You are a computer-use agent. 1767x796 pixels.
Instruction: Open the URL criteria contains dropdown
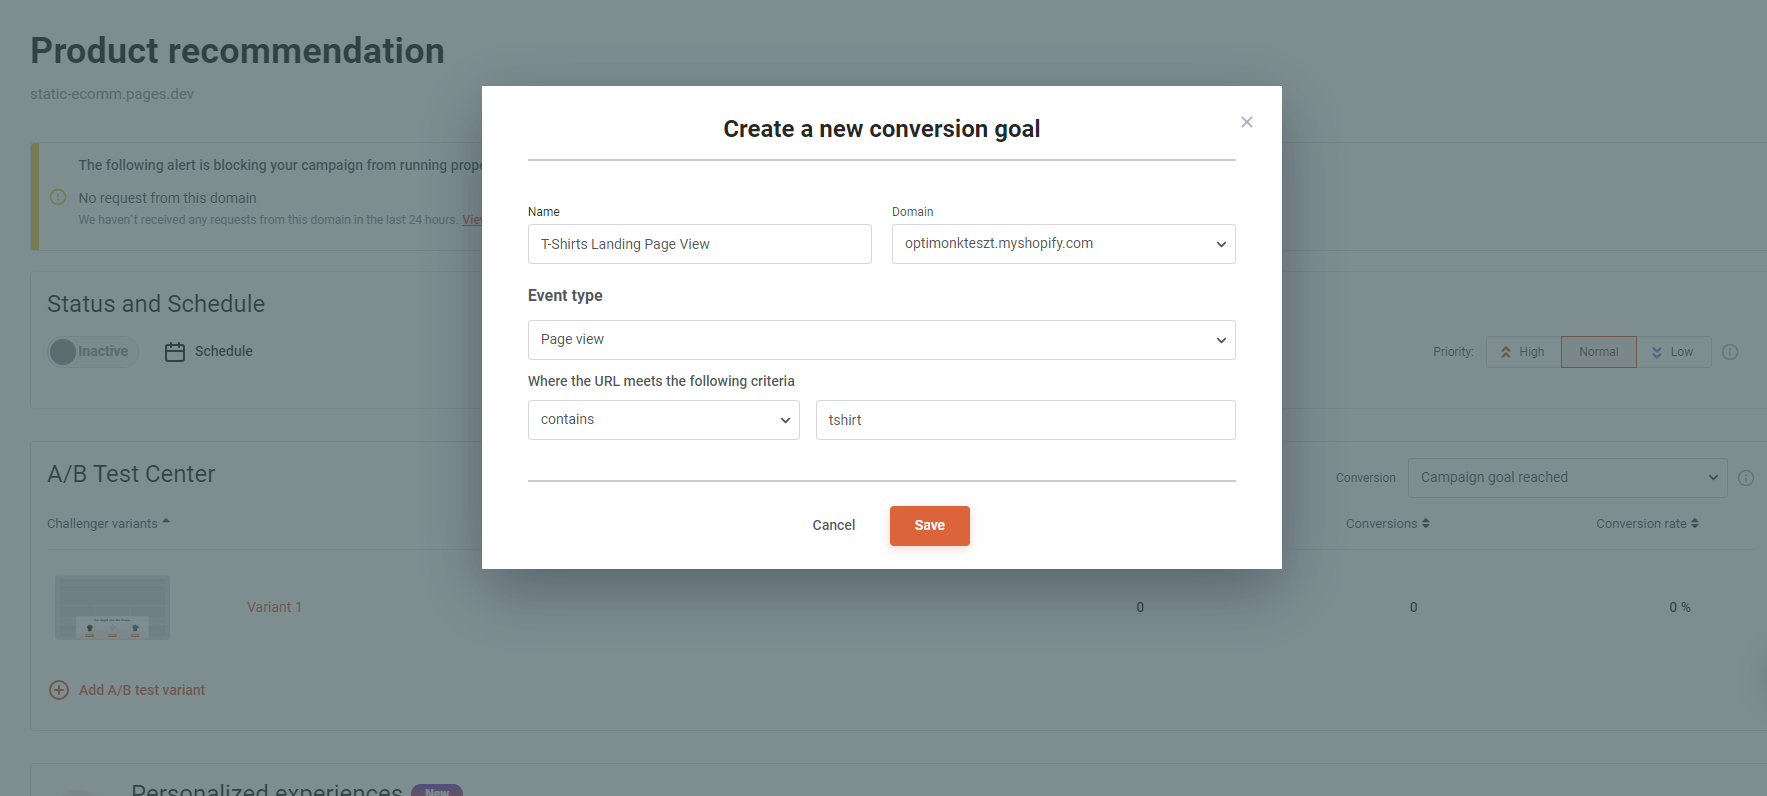pos(663,420)
